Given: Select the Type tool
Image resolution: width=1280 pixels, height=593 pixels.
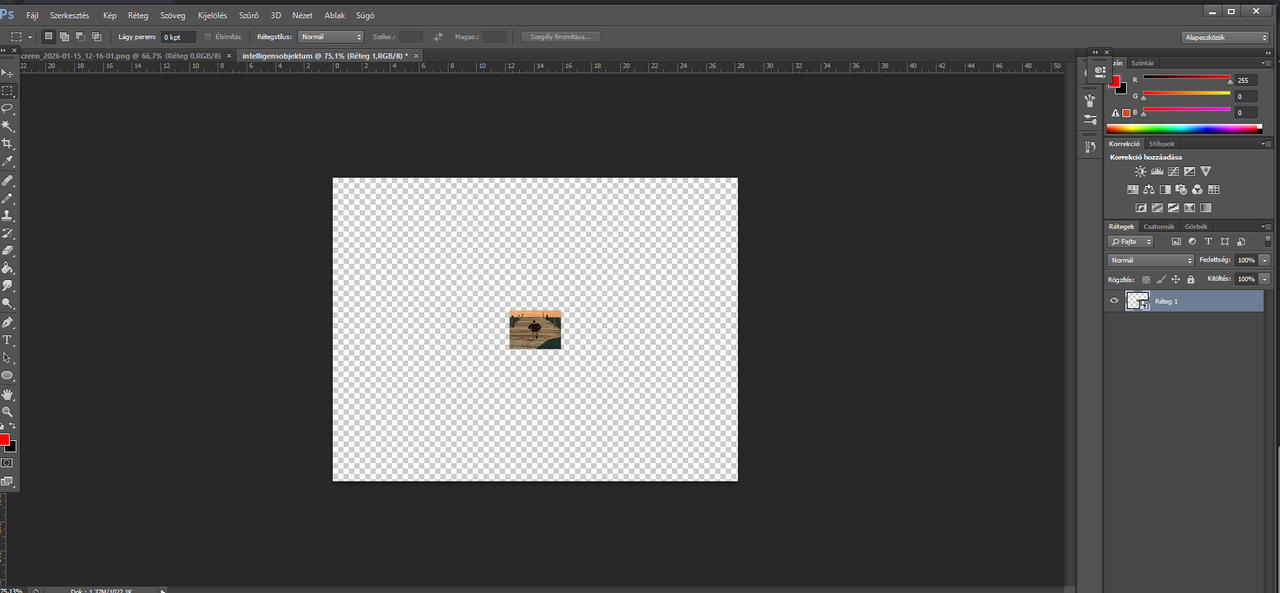Looking at the screenshot, I should [x=7, y=340].
